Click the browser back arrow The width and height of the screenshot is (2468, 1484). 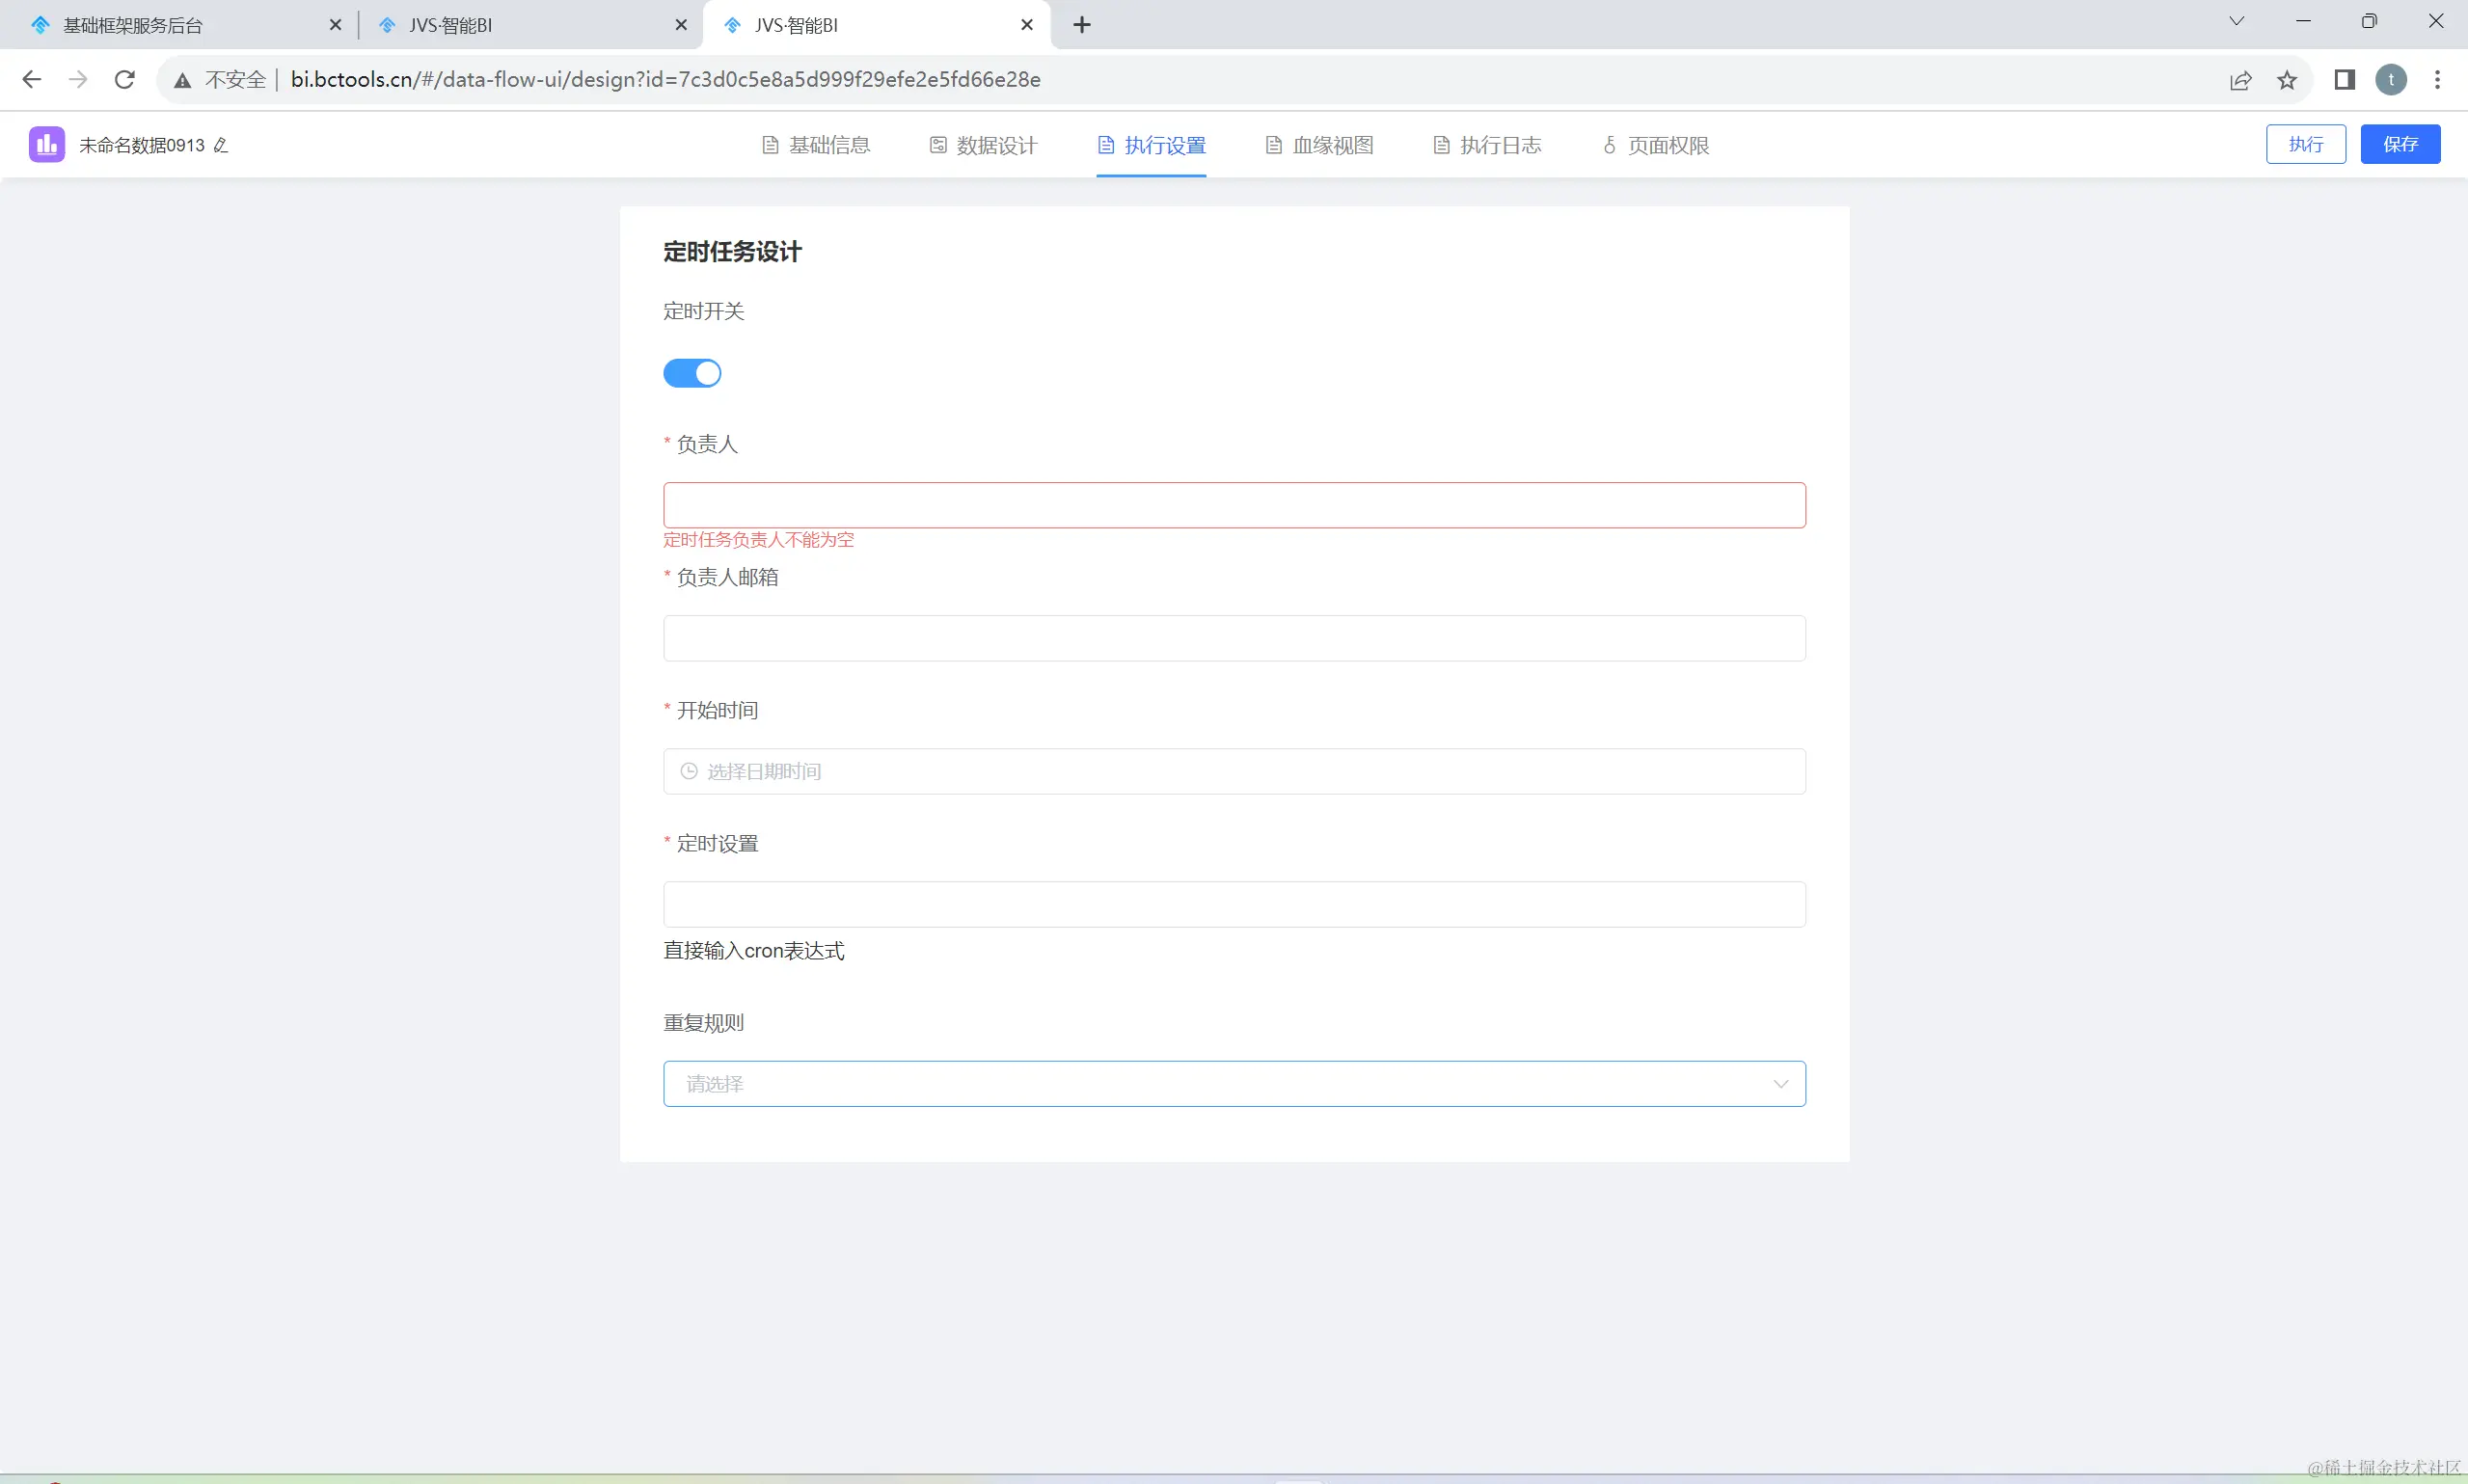31,79
